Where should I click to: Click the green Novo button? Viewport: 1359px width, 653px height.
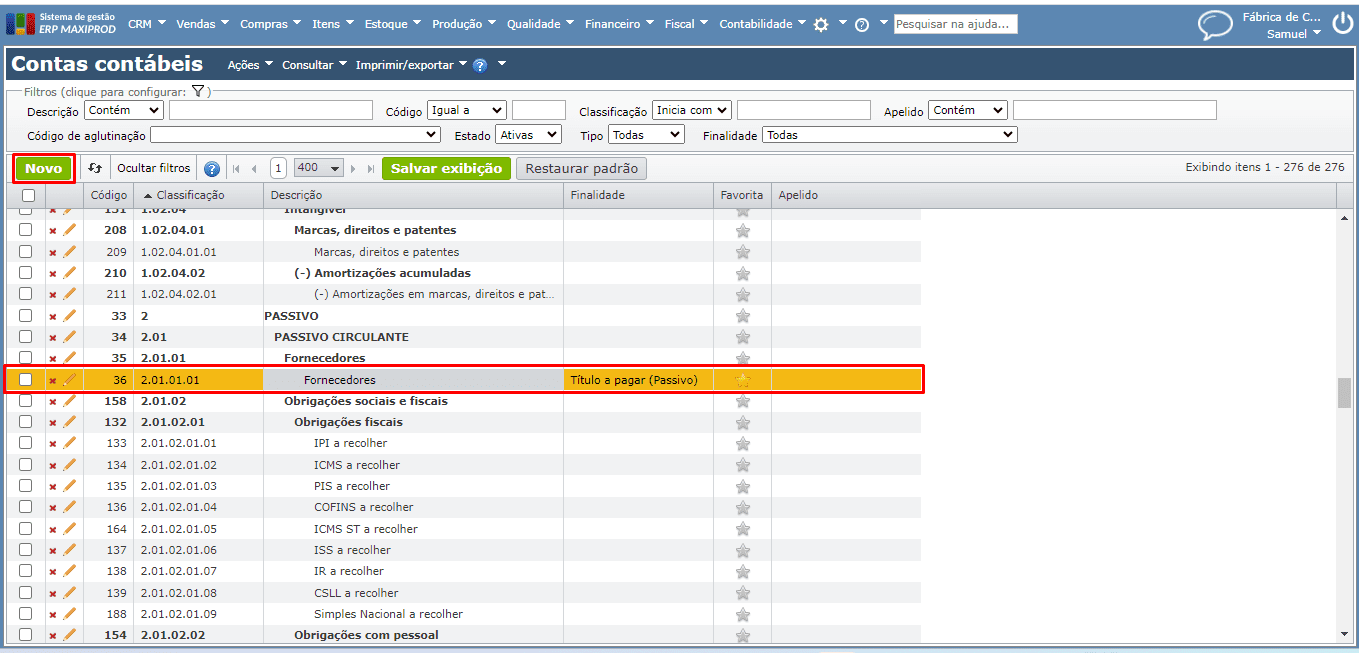coord(43,169)
